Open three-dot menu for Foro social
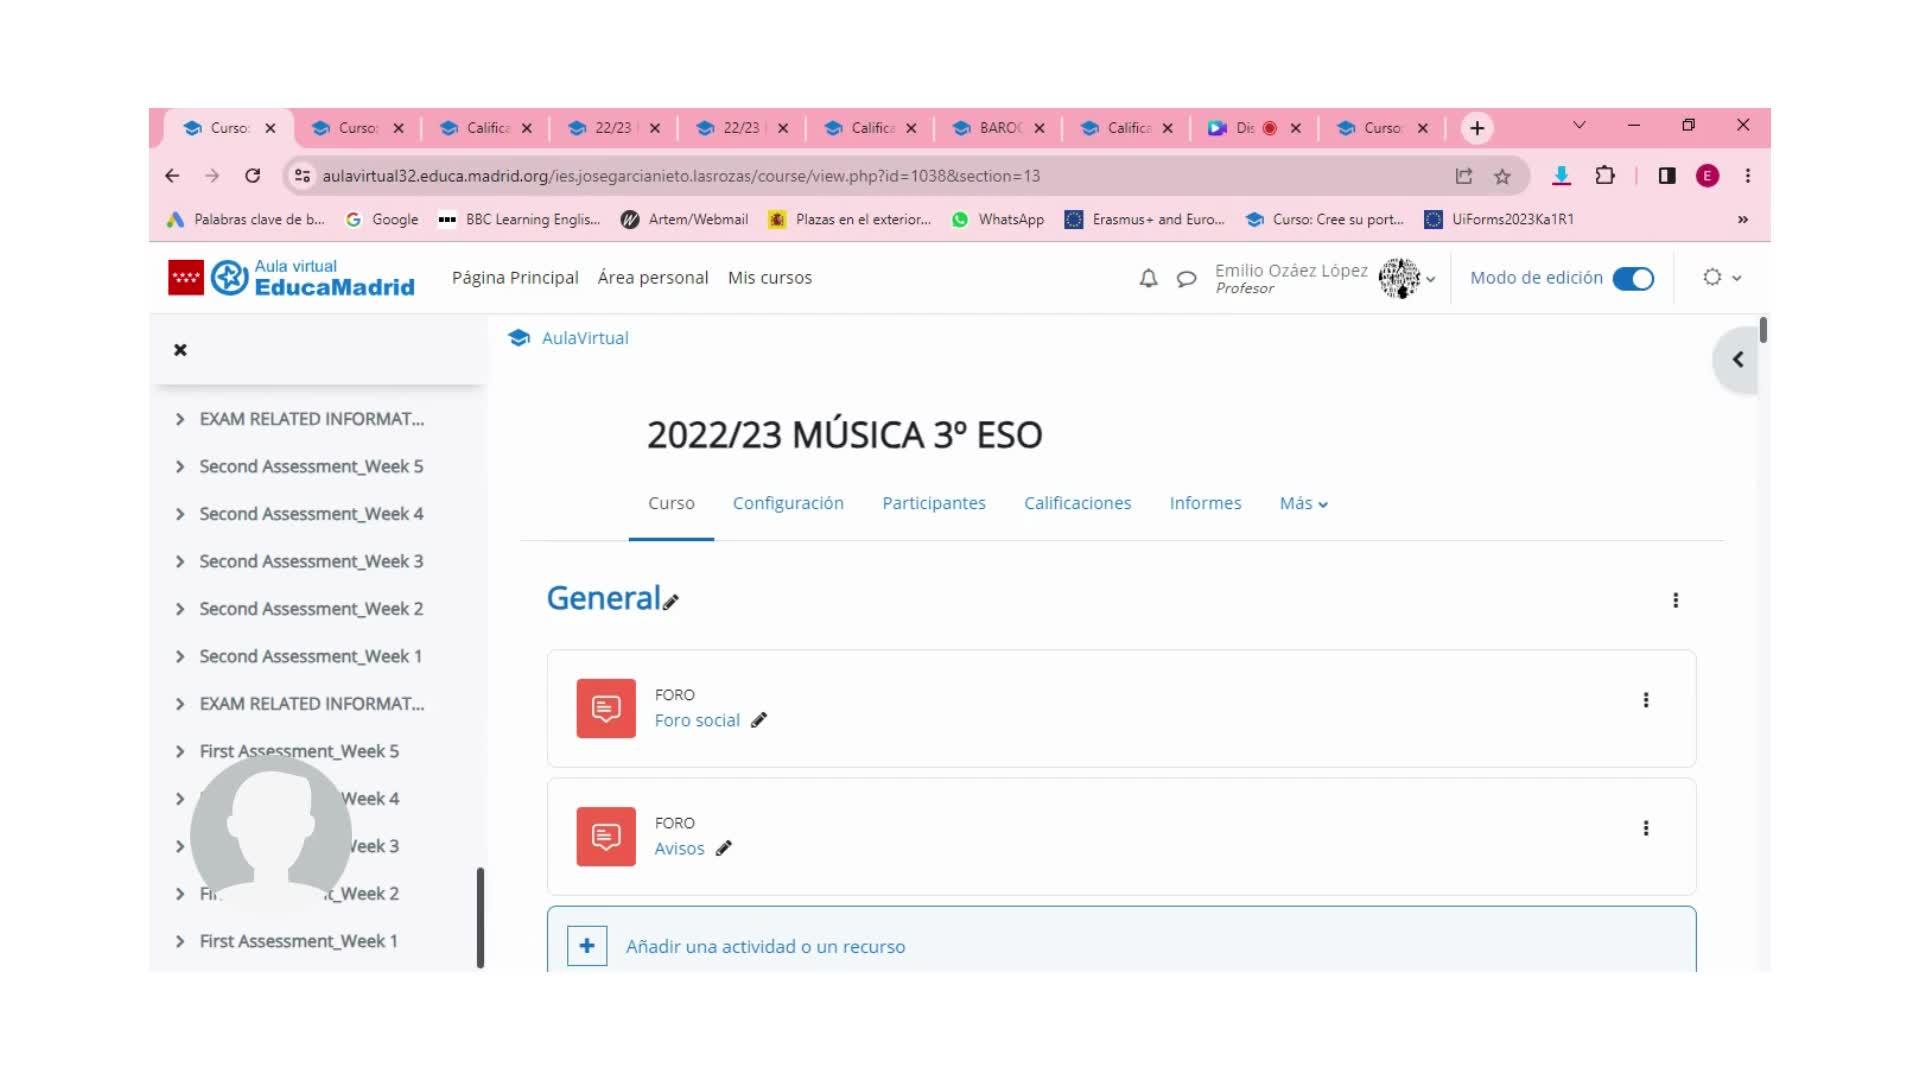Image resolution: width=1920 pixels, height=1080 pixels. [x=1645, y=700]
